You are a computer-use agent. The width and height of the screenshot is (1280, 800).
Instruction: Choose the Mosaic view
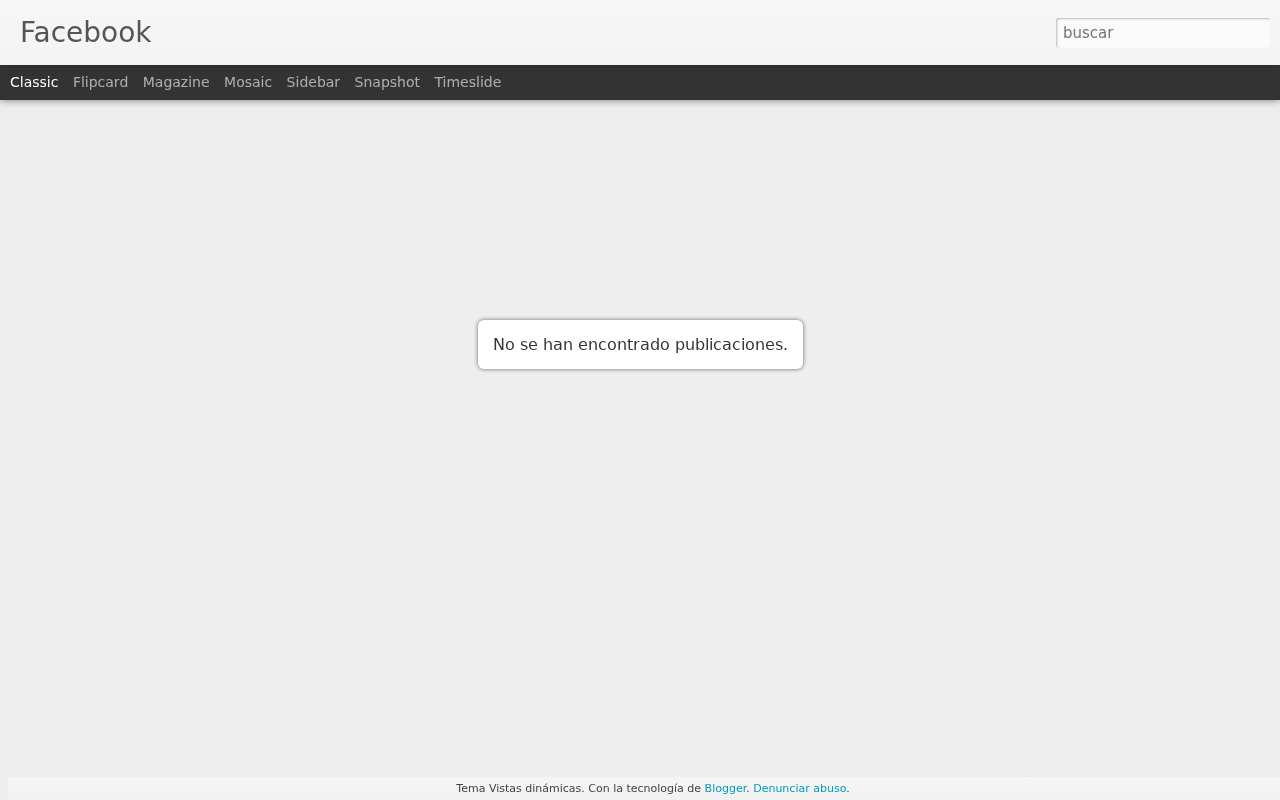(248, 82)
